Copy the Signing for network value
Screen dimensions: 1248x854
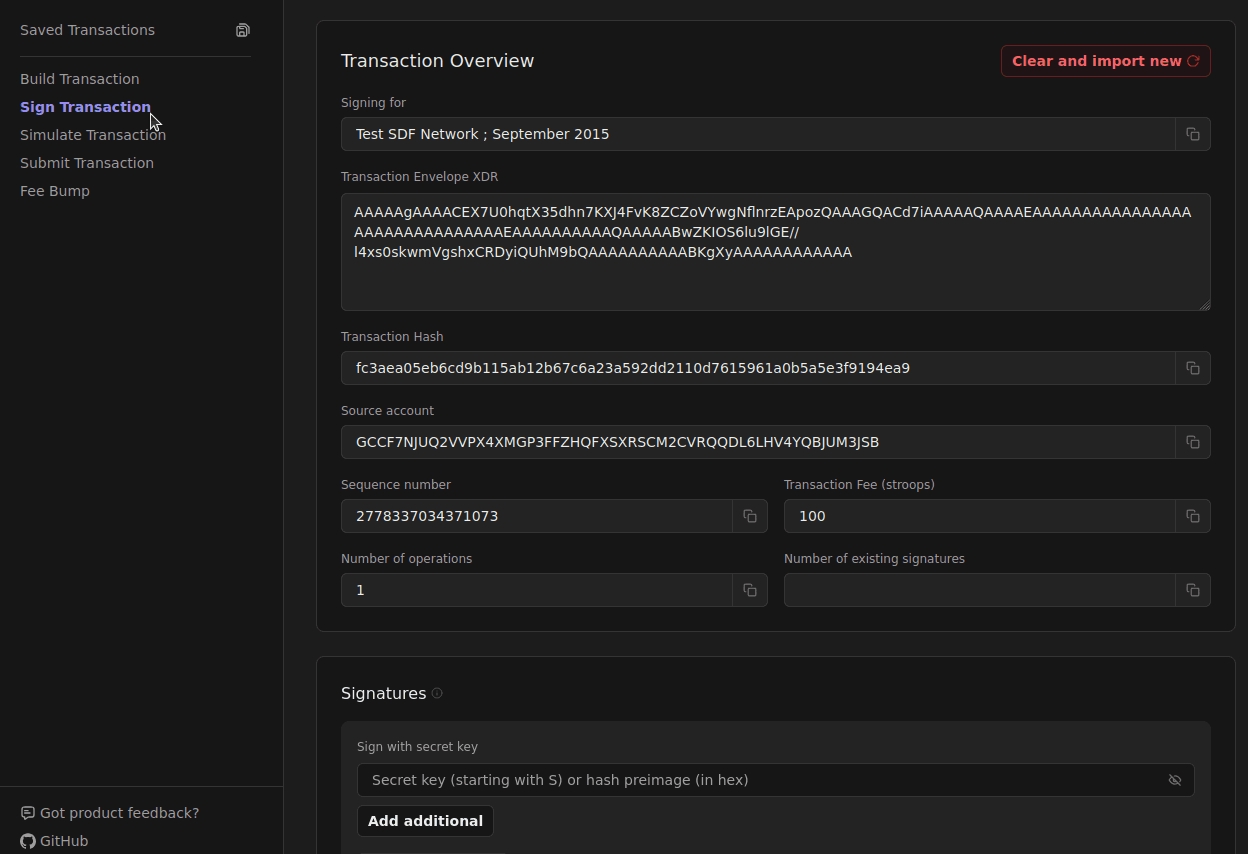1192,134
